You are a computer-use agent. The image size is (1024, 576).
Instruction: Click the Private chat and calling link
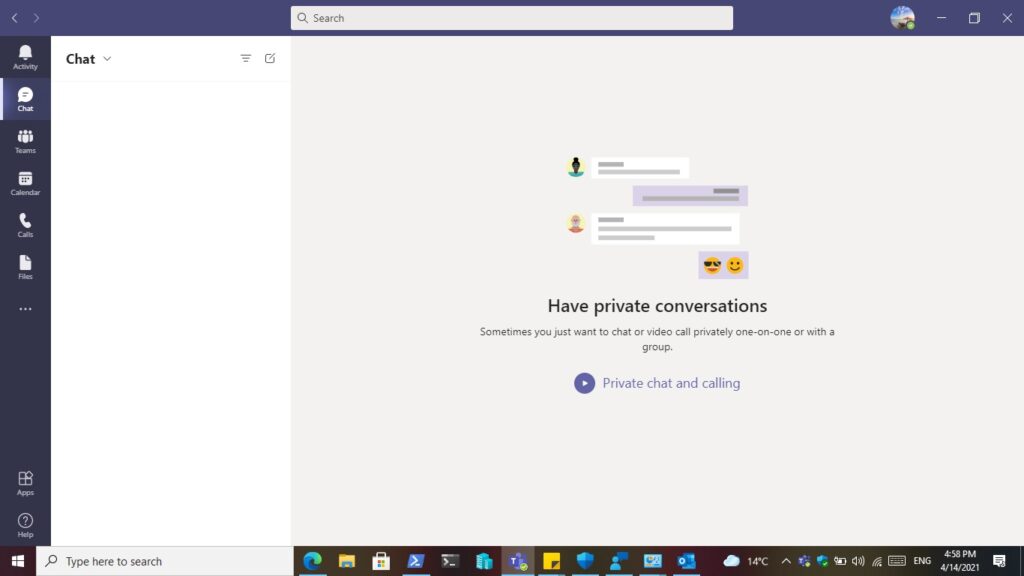[671, 383]
